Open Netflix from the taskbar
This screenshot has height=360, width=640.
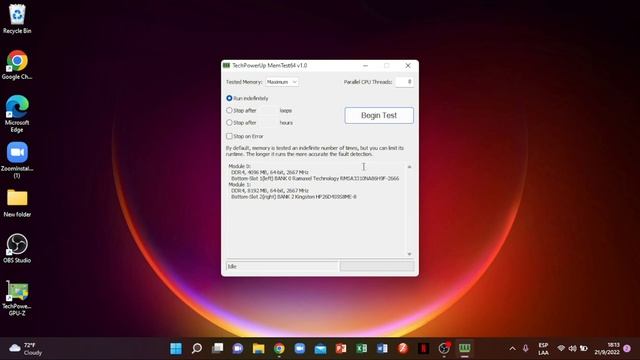pos(423,348)
